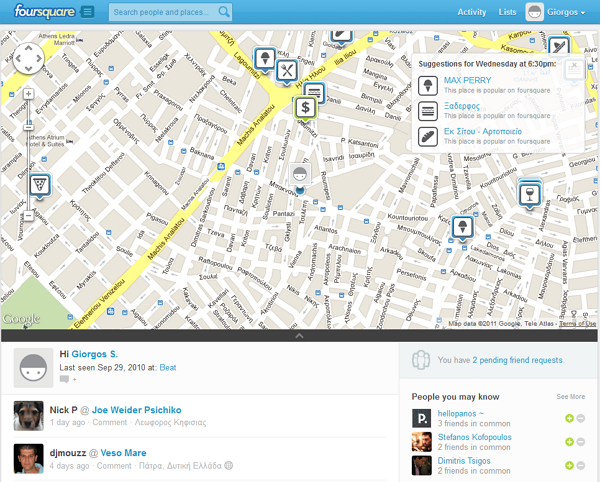Click Dimitris Tsigos avatar thumbnail
Screen dimensions: 601x482
click(x=422, y=466)
